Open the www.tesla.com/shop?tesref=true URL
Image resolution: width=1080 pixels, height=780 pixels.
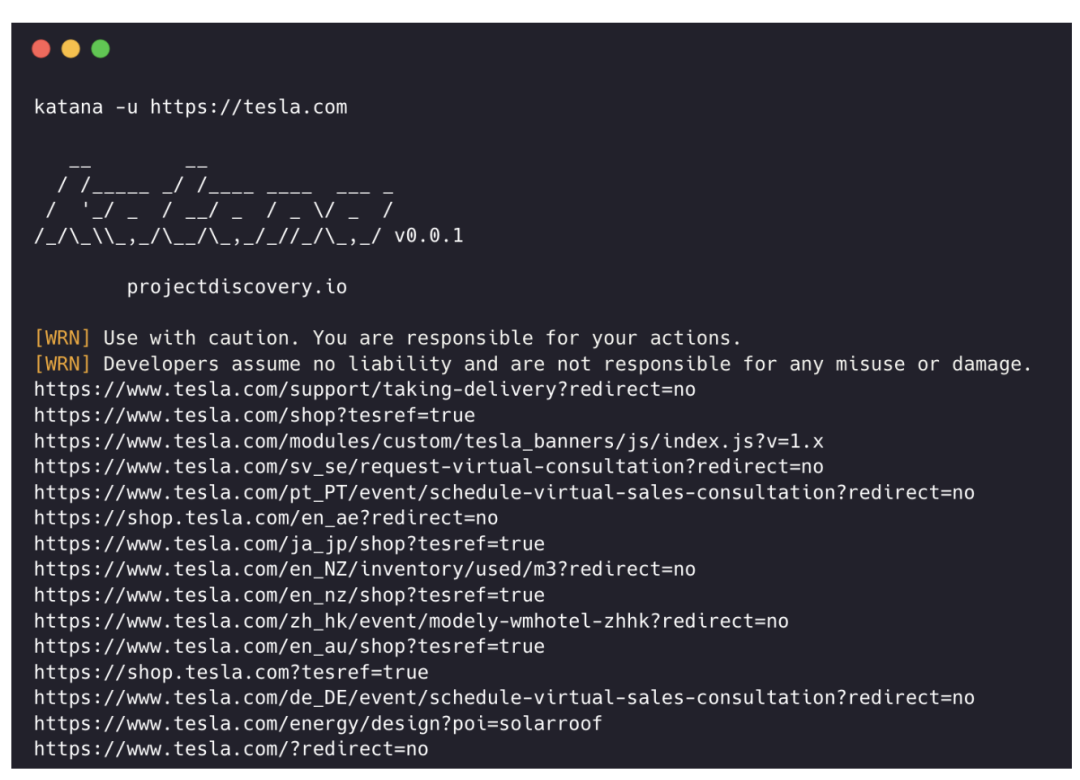point(255,415)
